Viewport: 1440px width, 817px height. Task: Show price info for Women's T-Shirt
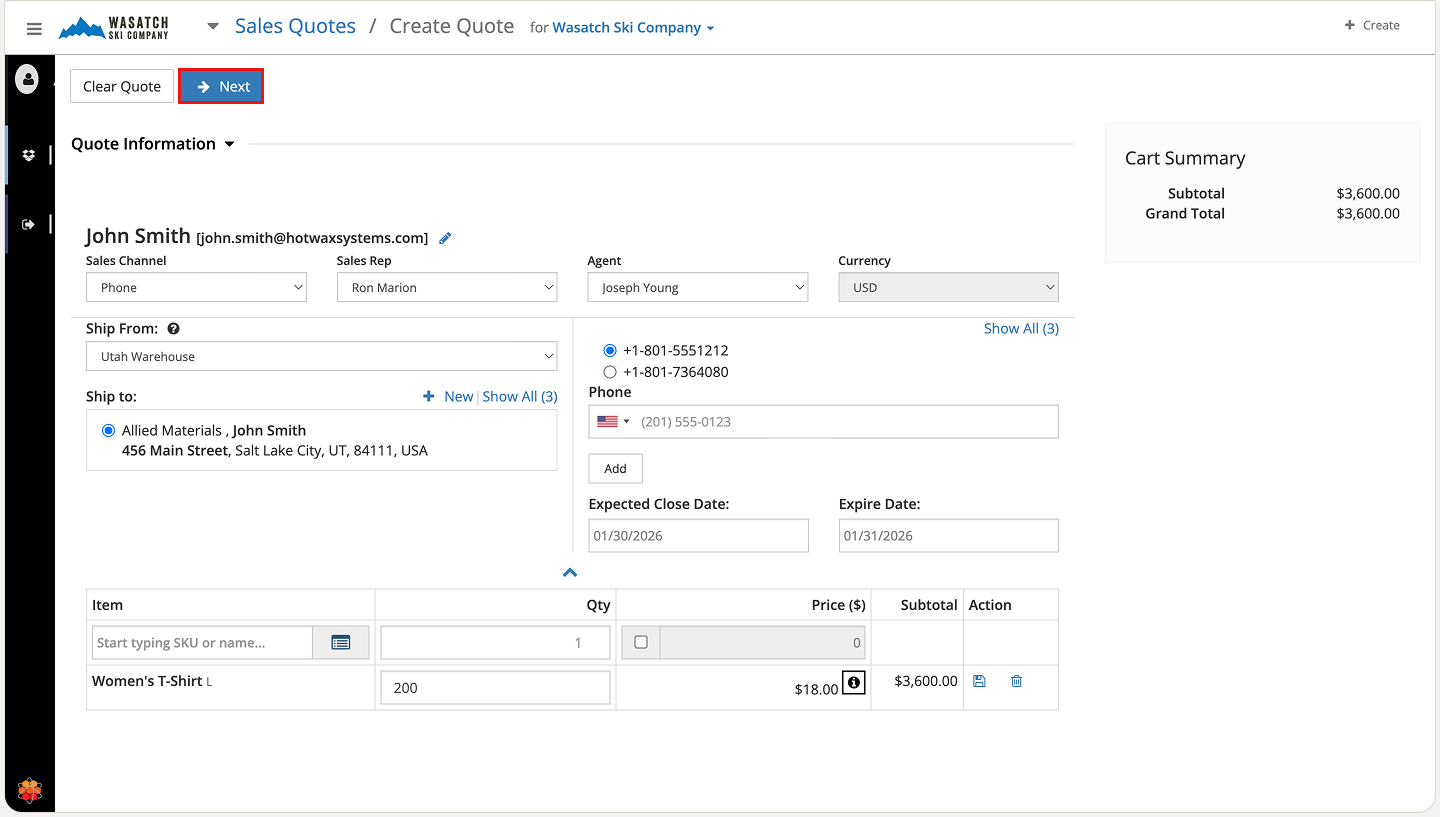click(853, 682)
